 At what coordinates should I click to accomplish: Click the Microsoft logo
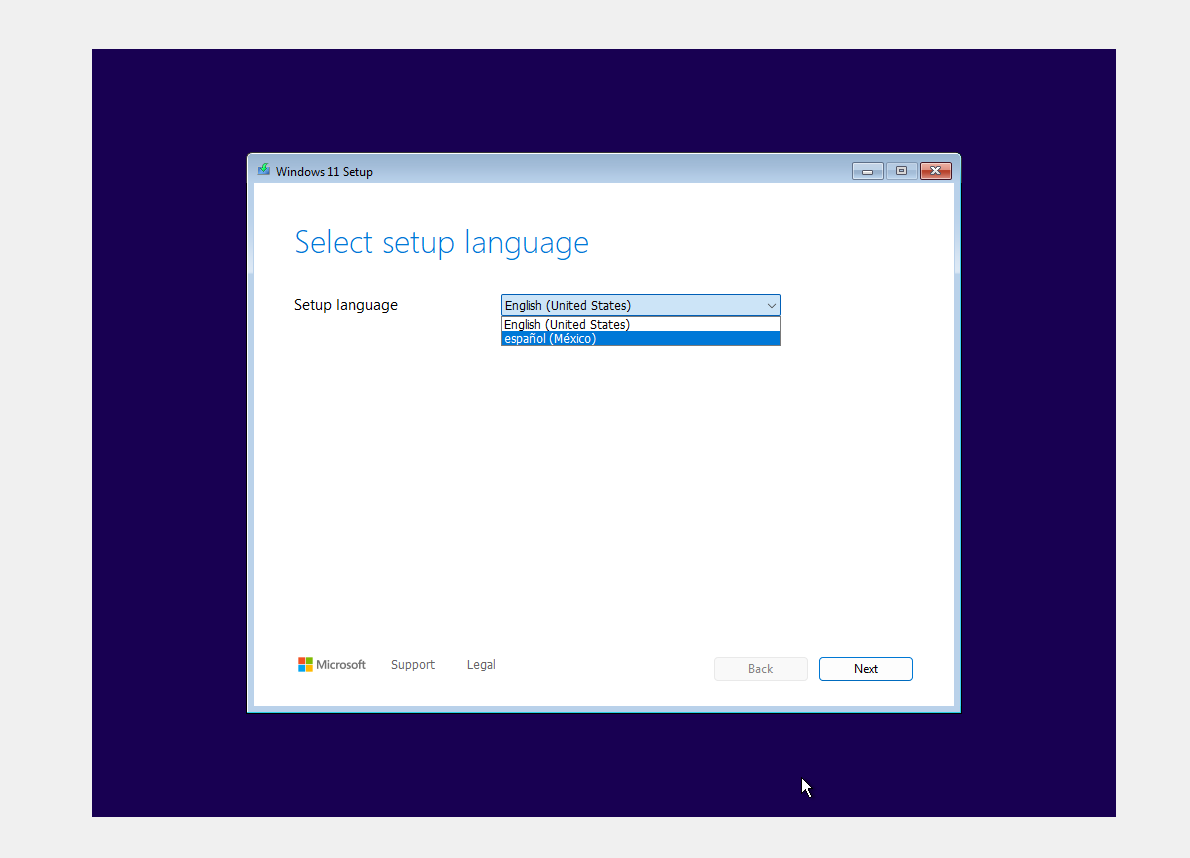[332, 665]
